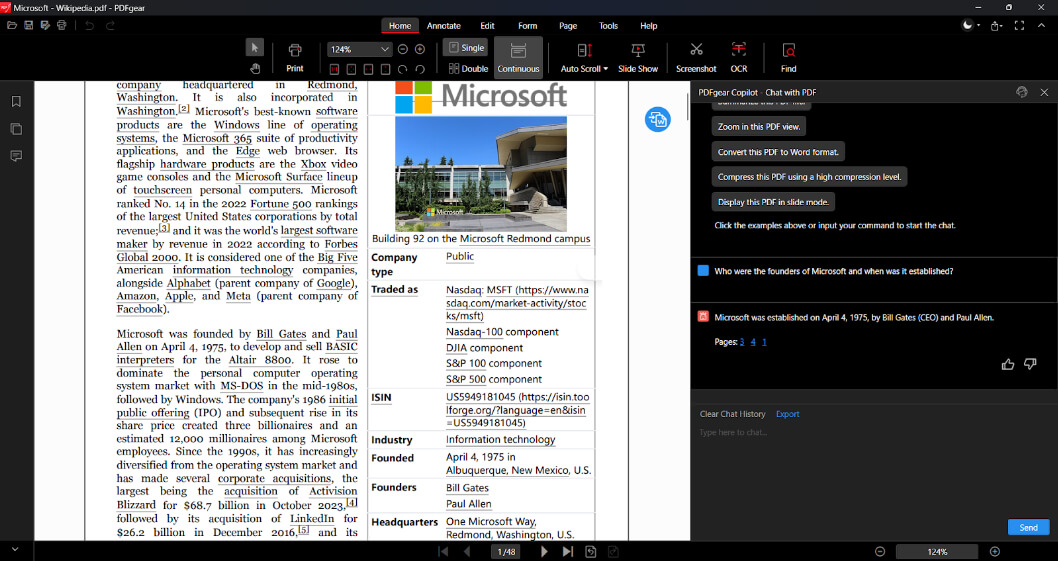This screenshot has width=1058, height=561.
Task: Select the arrow cursor tool
Action: pyautogui.click(x=255, y=47)
